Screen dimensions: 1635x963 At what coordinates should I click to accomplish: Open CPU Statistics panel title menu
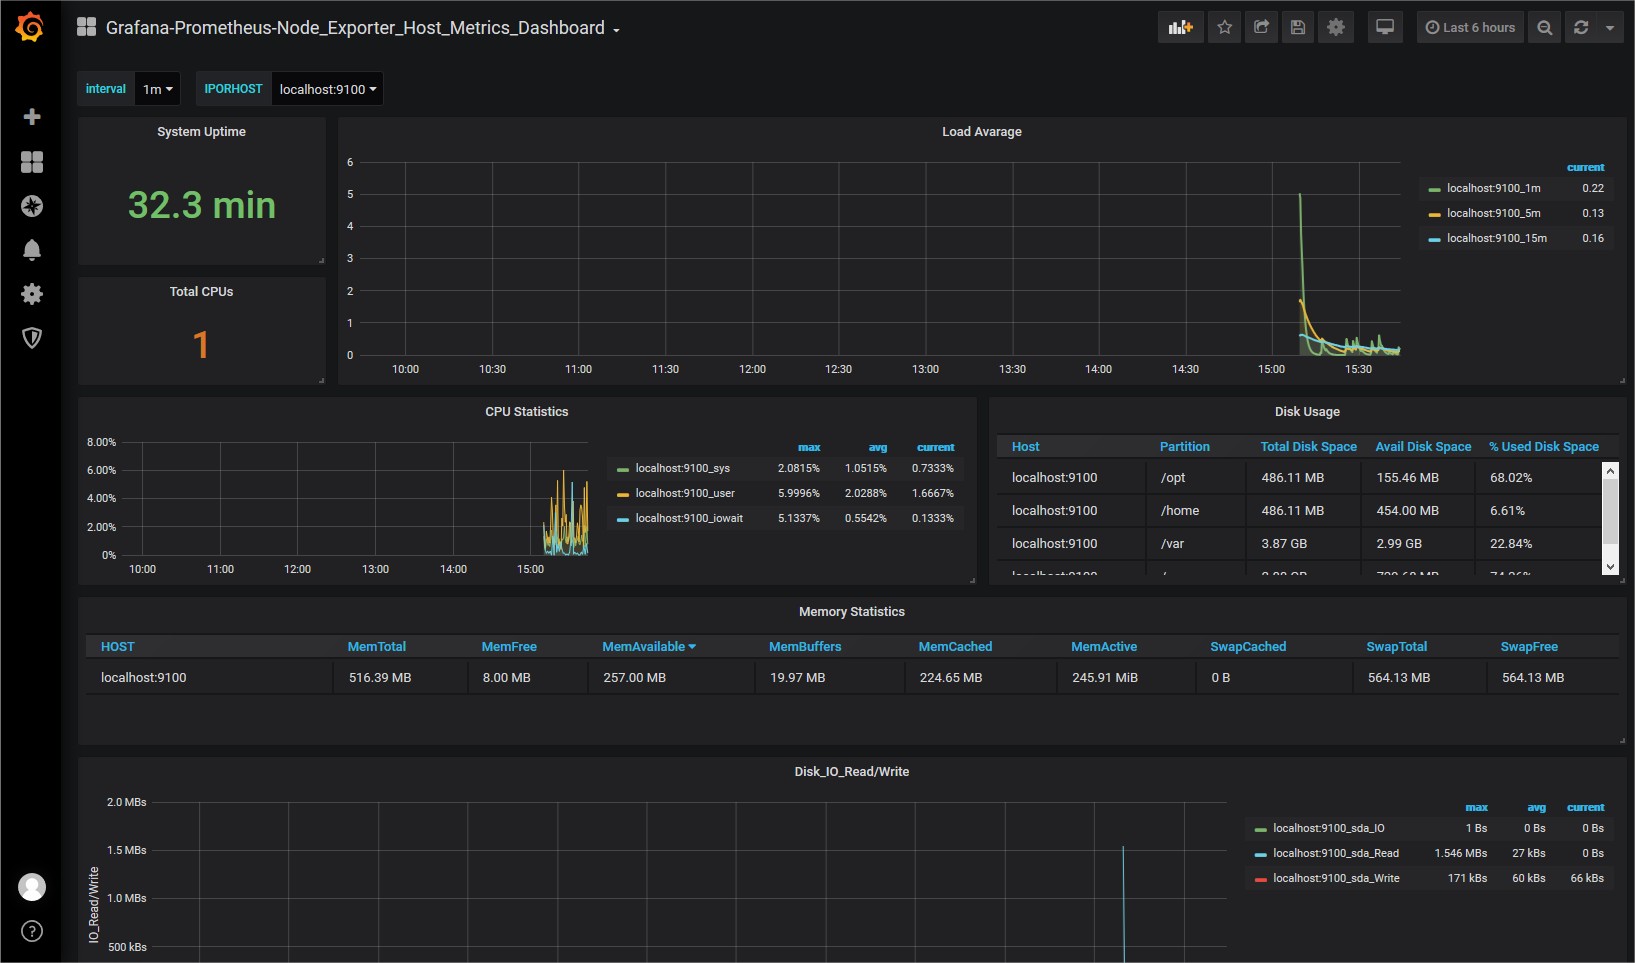tap(527, 412)
